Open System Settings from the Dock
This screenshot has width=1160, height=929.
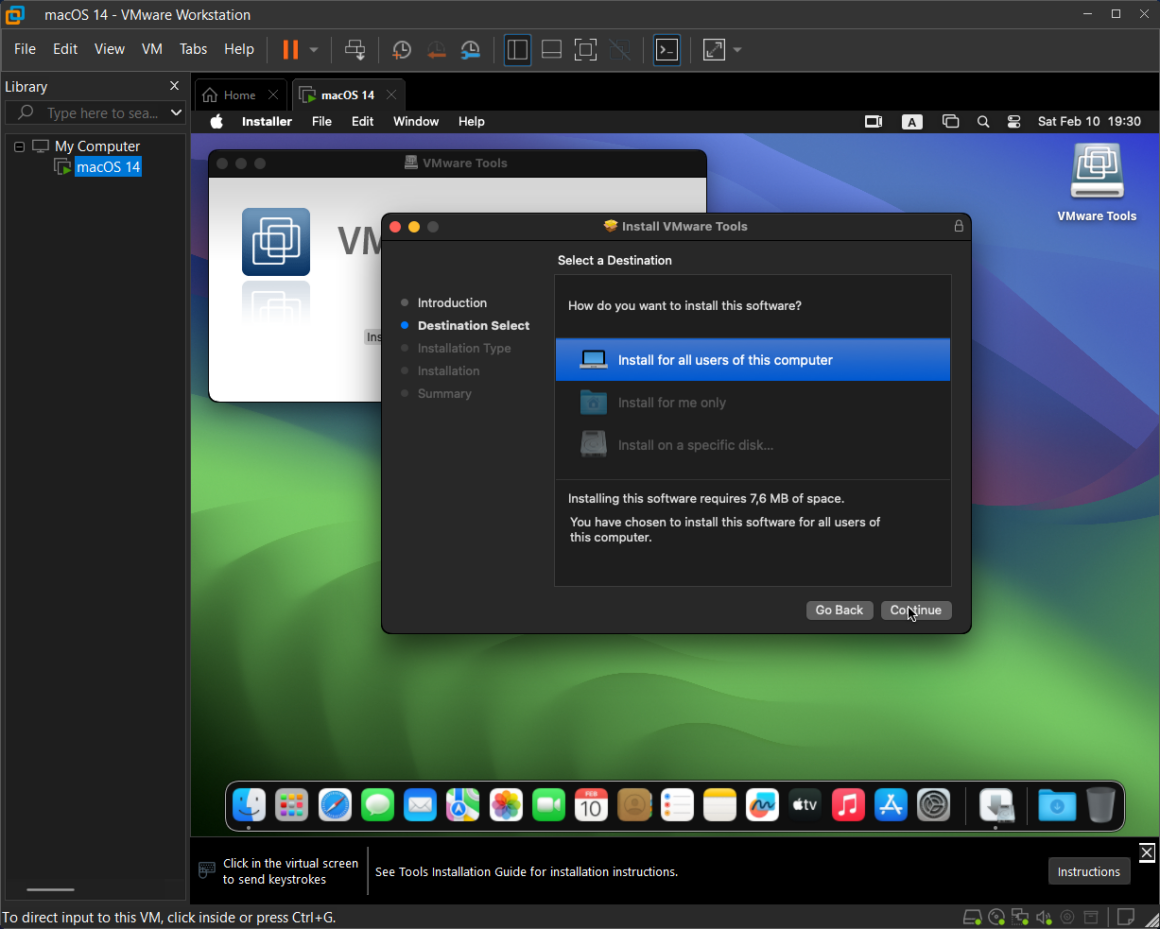click(934, 805)
